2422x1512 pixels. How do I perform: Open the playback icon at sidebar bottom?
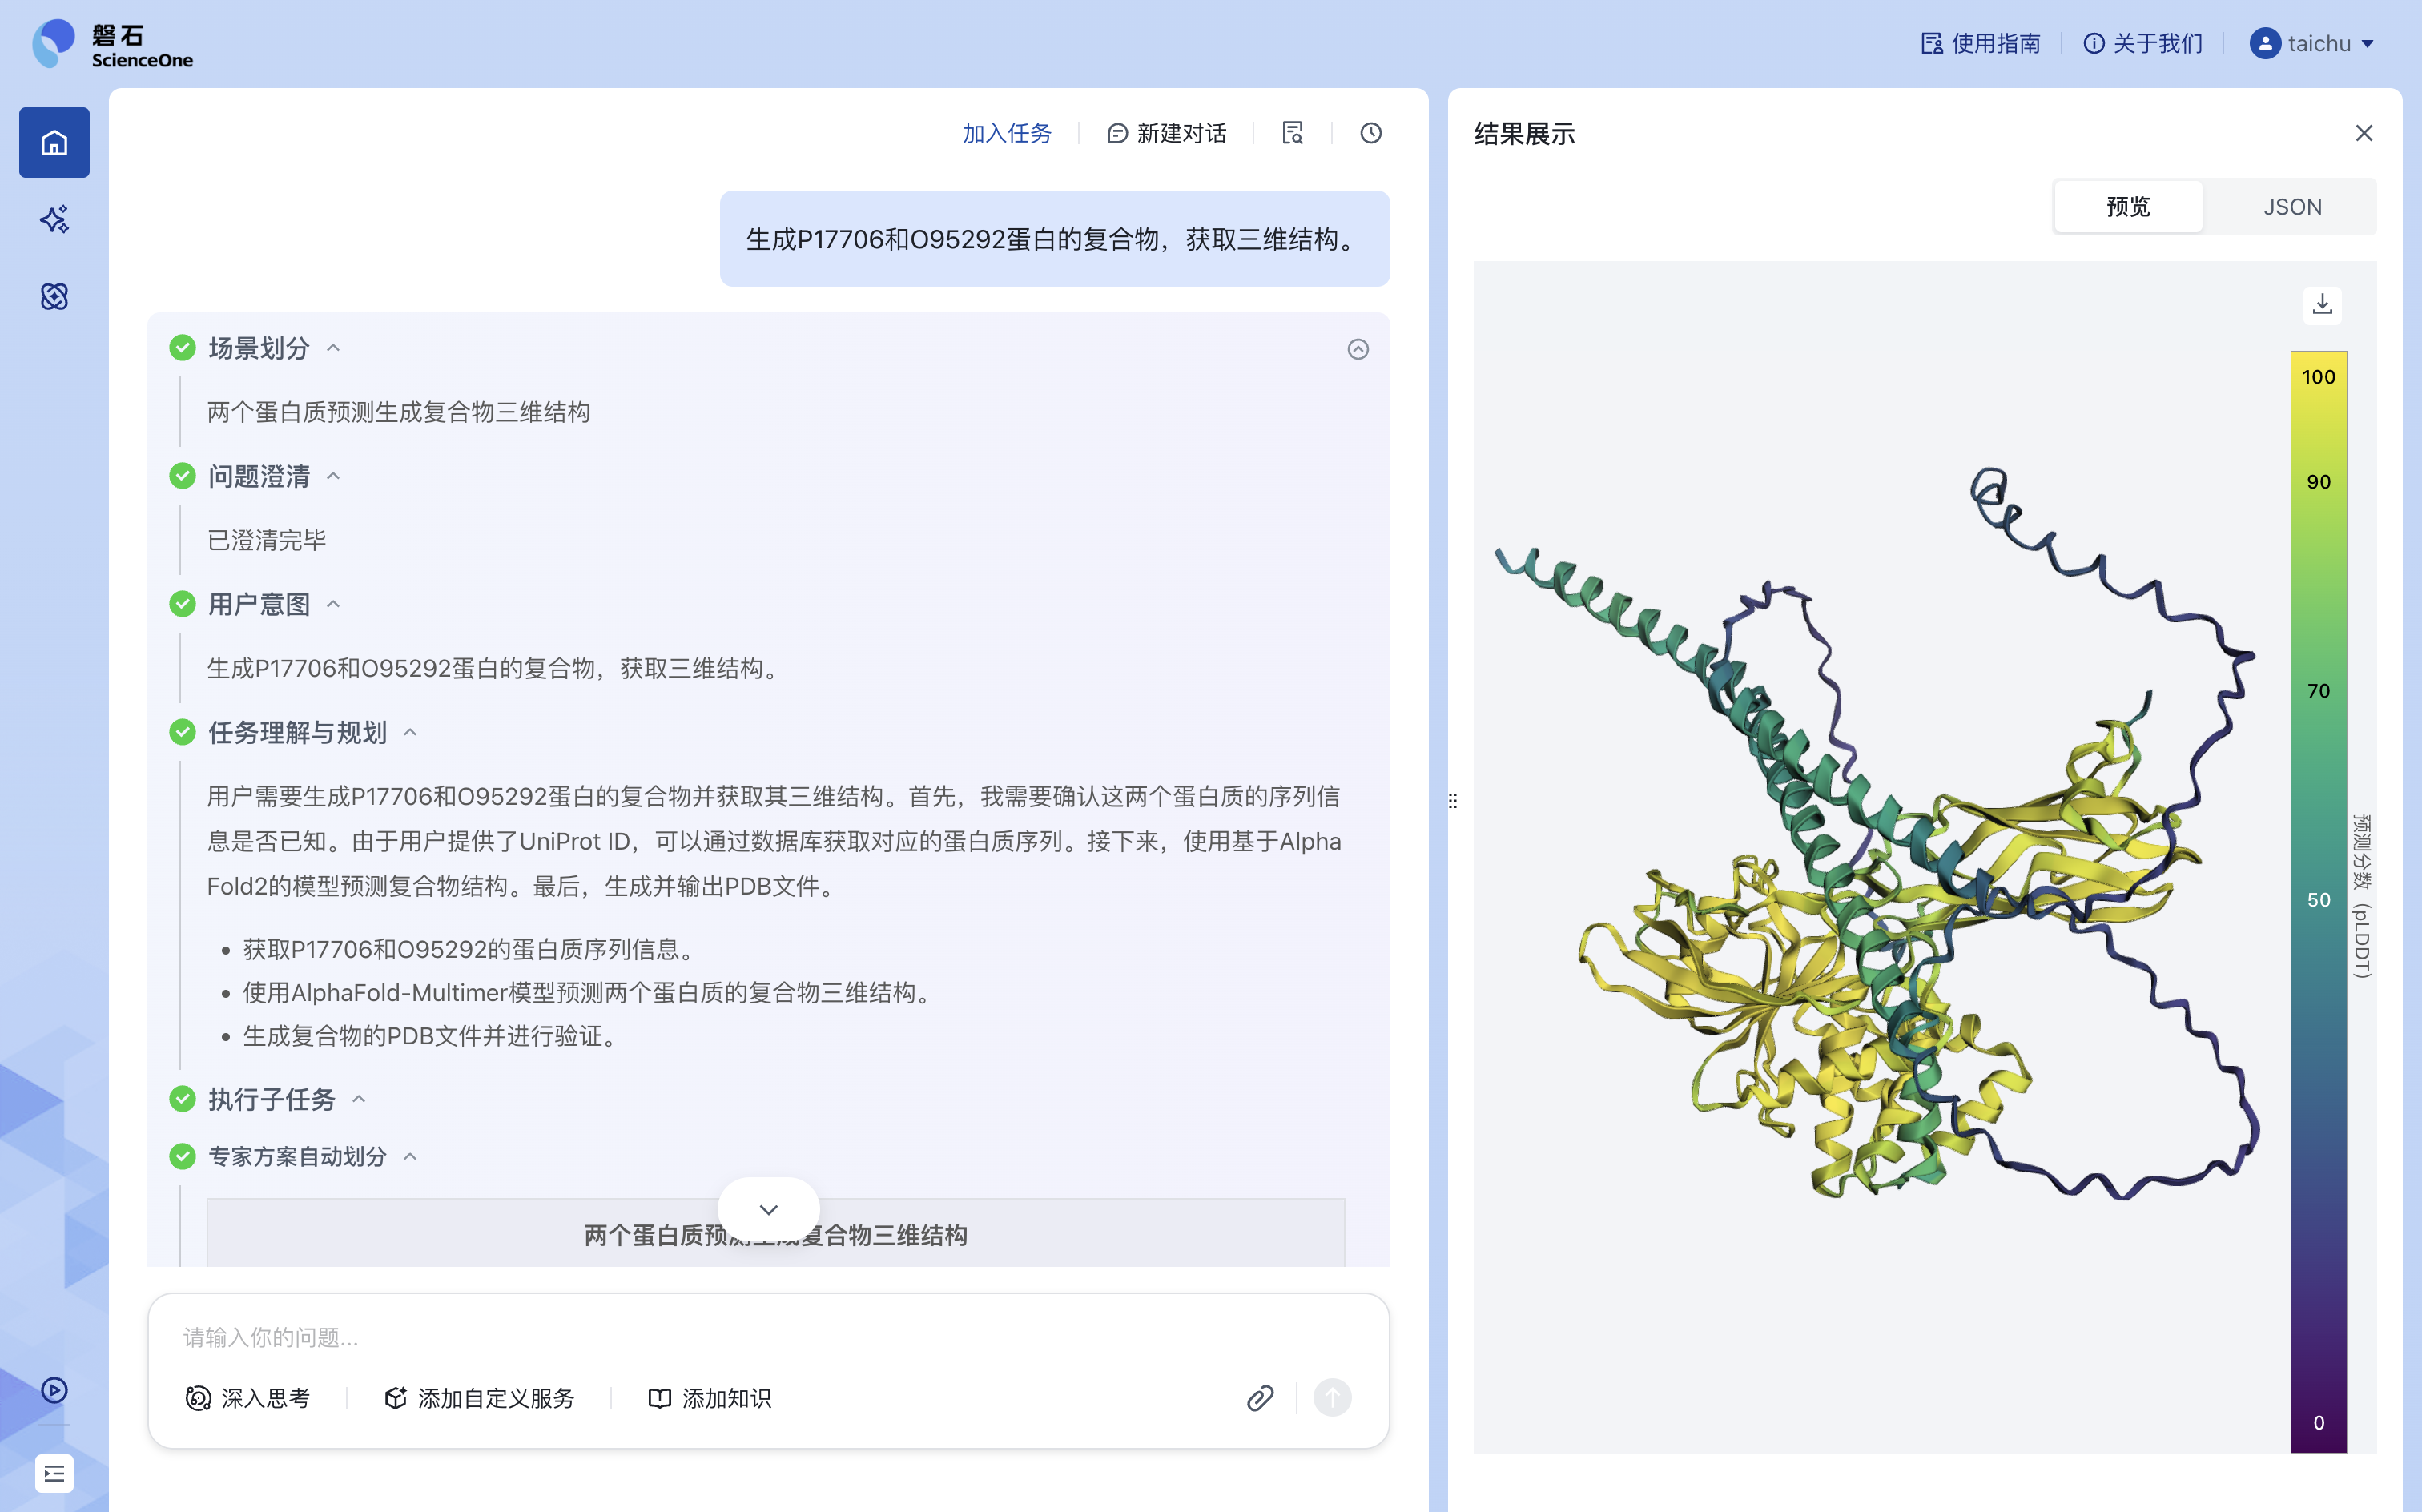[x=53, y=1390]
